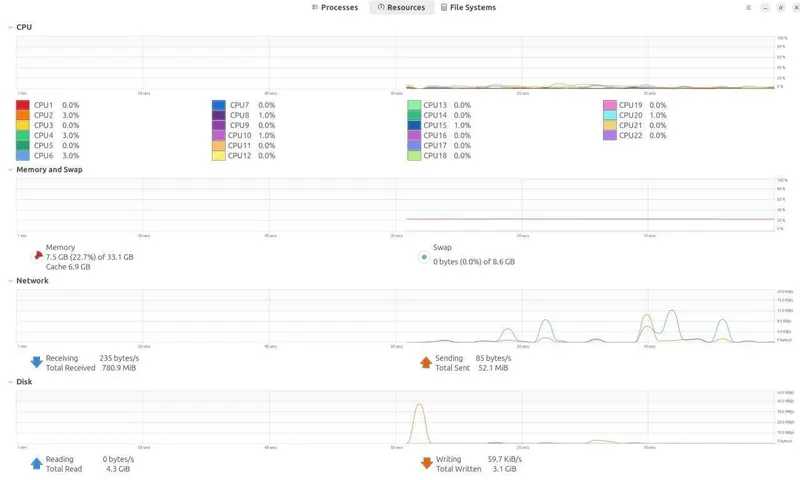Select the CPU14 color swatch
Viewport: 800px width, 480px height.
click(x=414, y=115)
